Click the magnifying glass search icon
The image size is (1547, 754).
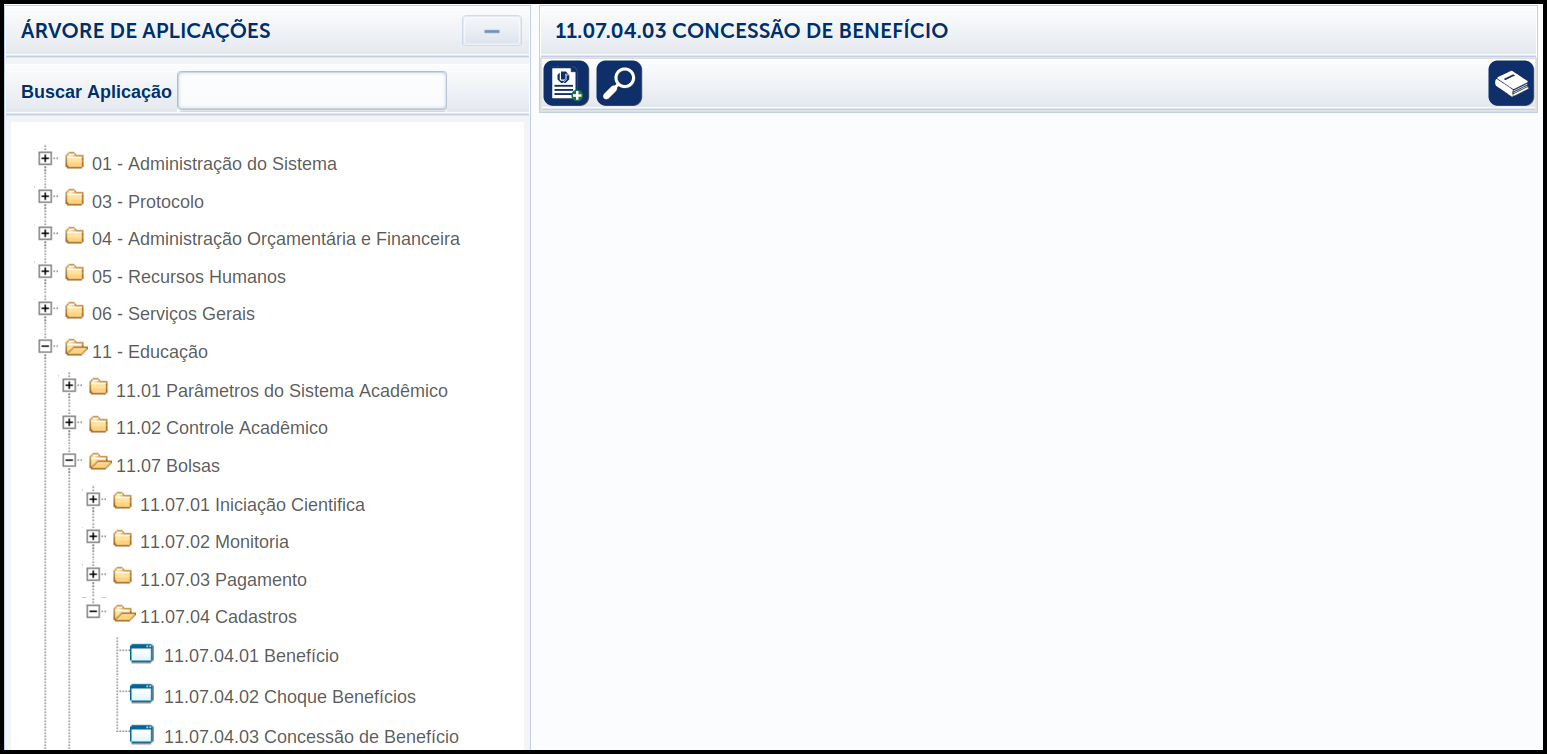[619, 83]
